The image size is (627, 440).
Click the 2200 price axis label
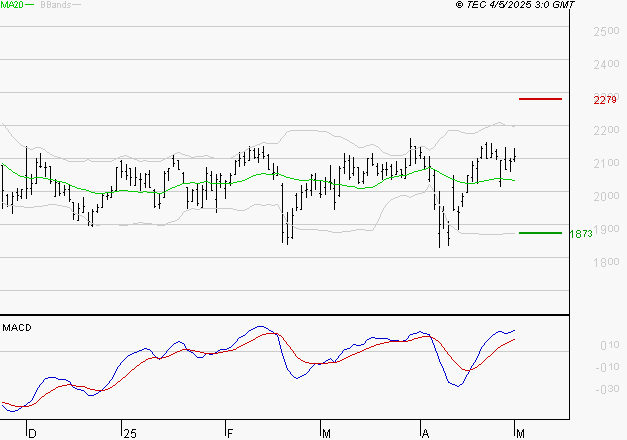(606, 130)
